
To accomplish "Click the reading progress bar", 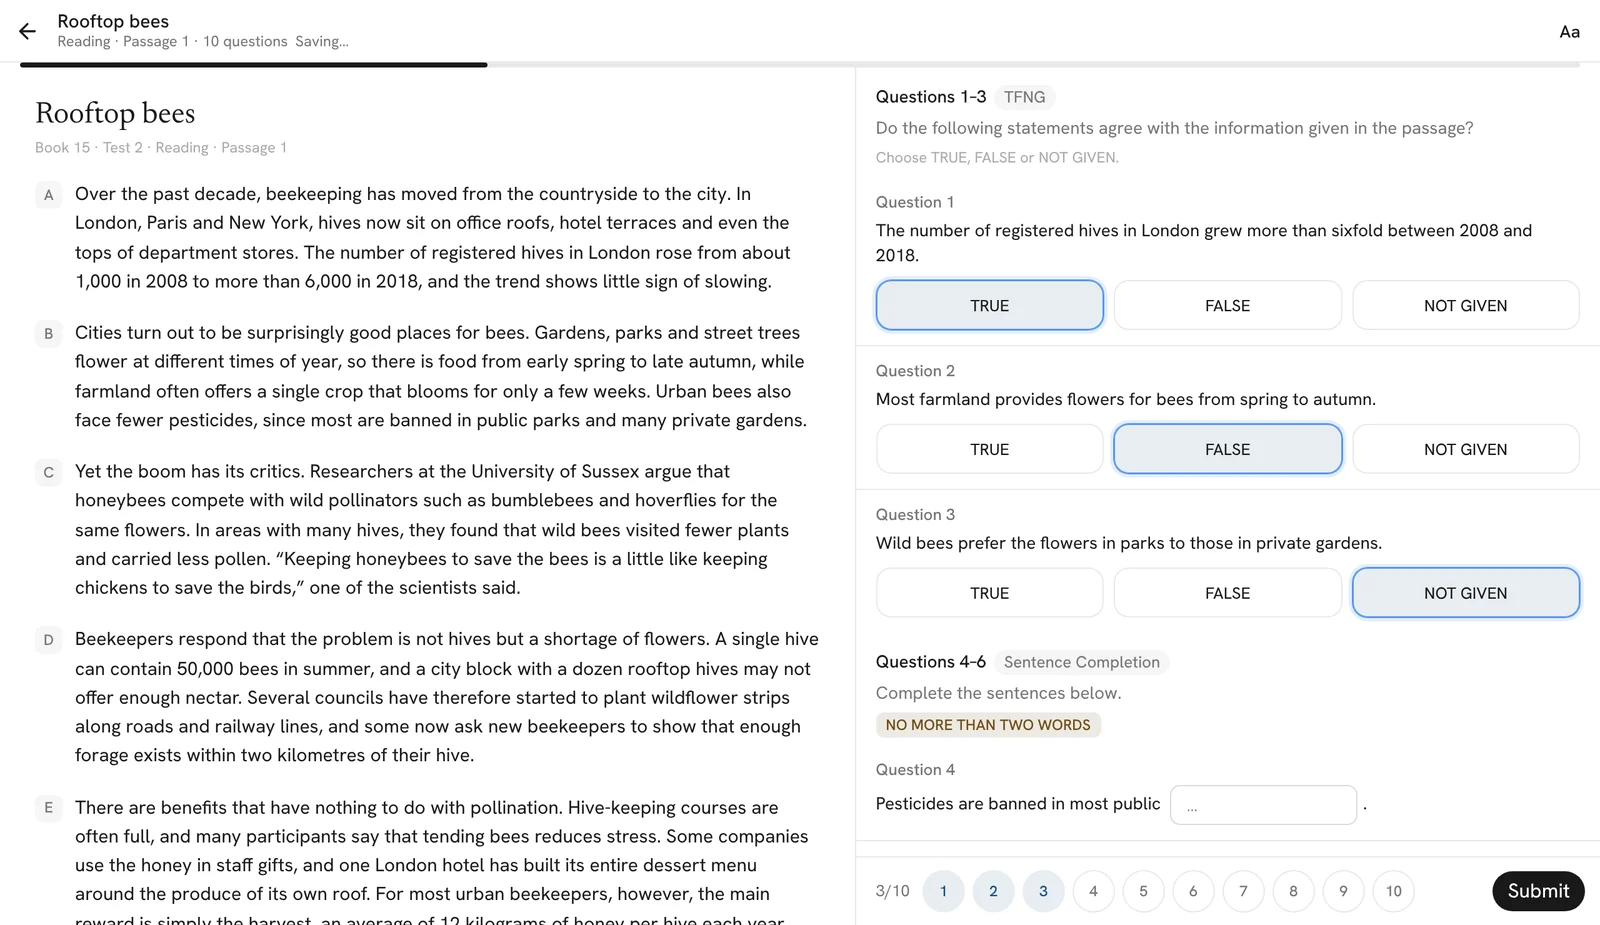I will (800, 65).
